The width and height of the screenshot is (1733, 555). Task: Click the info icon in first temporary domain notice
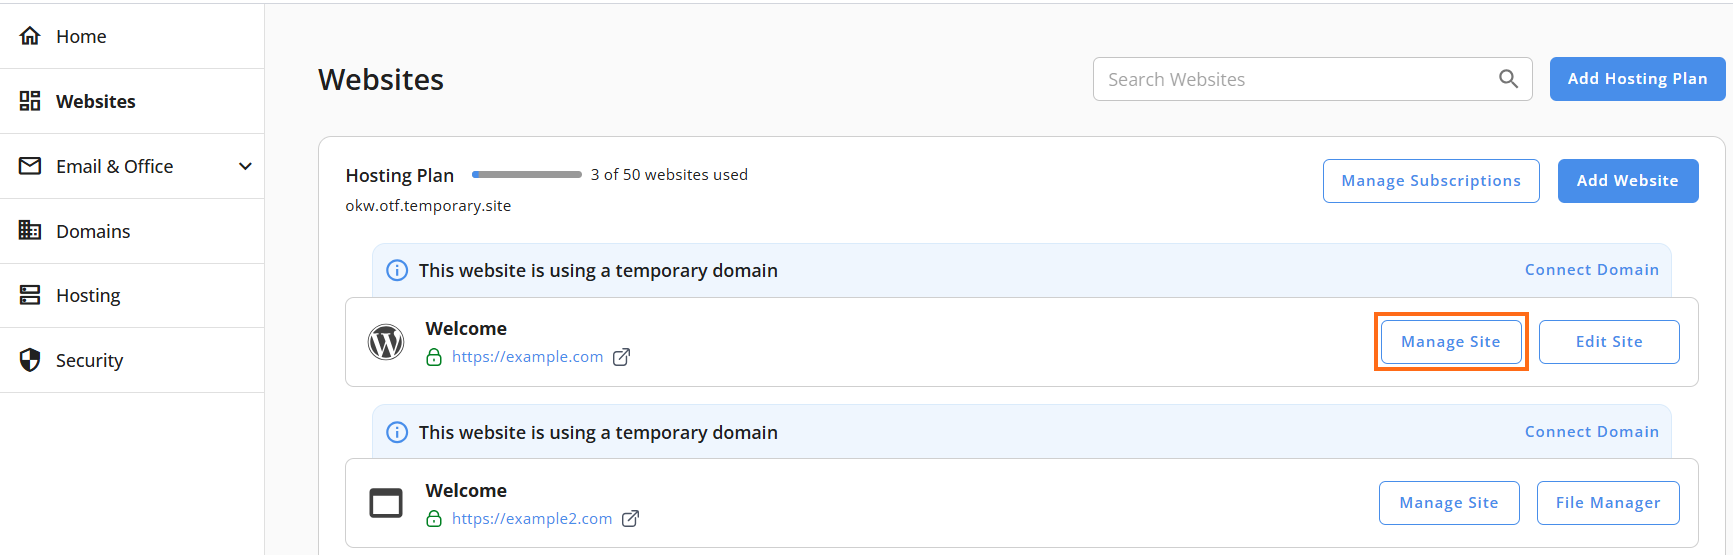[x=397, y=270]
